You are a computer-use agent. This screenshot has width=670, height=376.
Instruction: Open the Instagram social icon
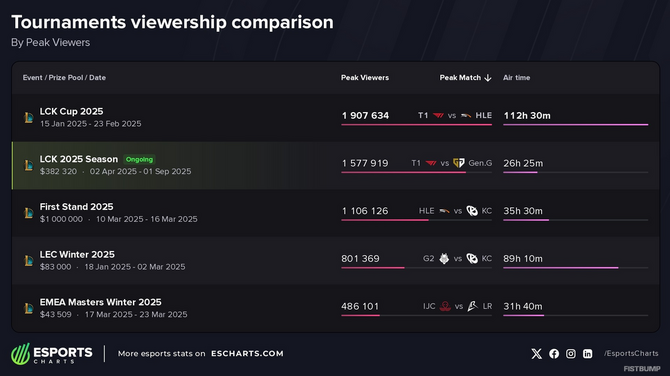point(571,354)
